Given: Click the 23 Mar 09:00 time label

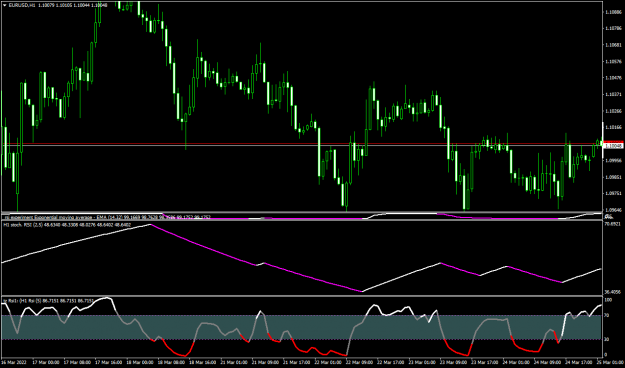Looking at the screenshot, I should (x=453, y=362).
